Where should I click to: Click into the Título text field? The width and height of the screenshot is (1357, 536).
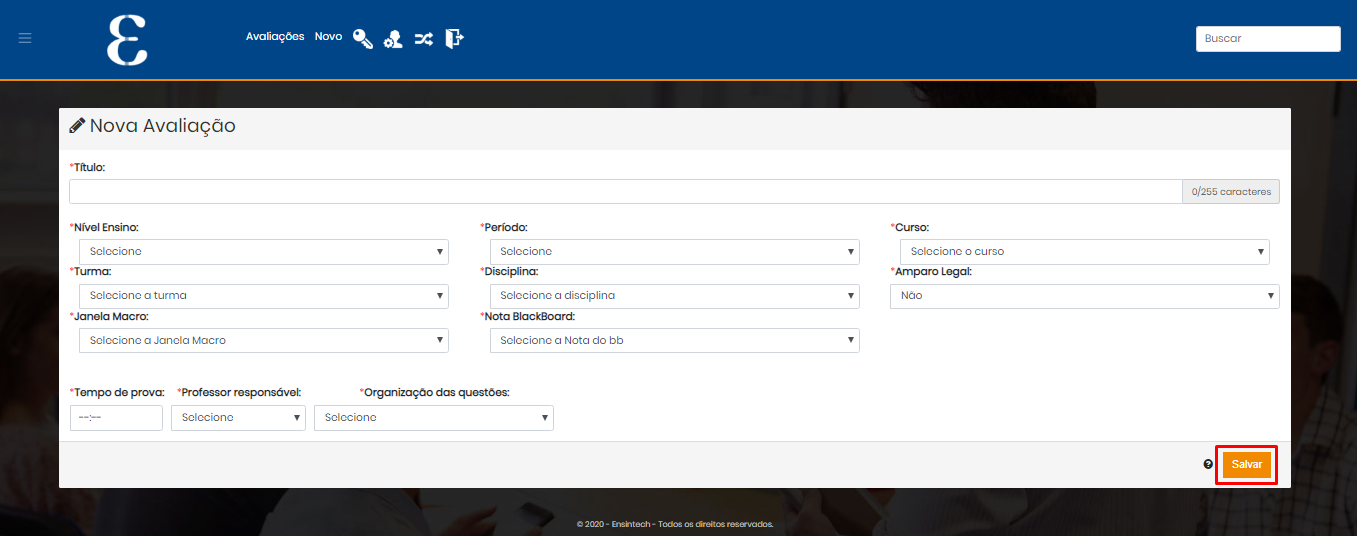(x=625, y=191)
